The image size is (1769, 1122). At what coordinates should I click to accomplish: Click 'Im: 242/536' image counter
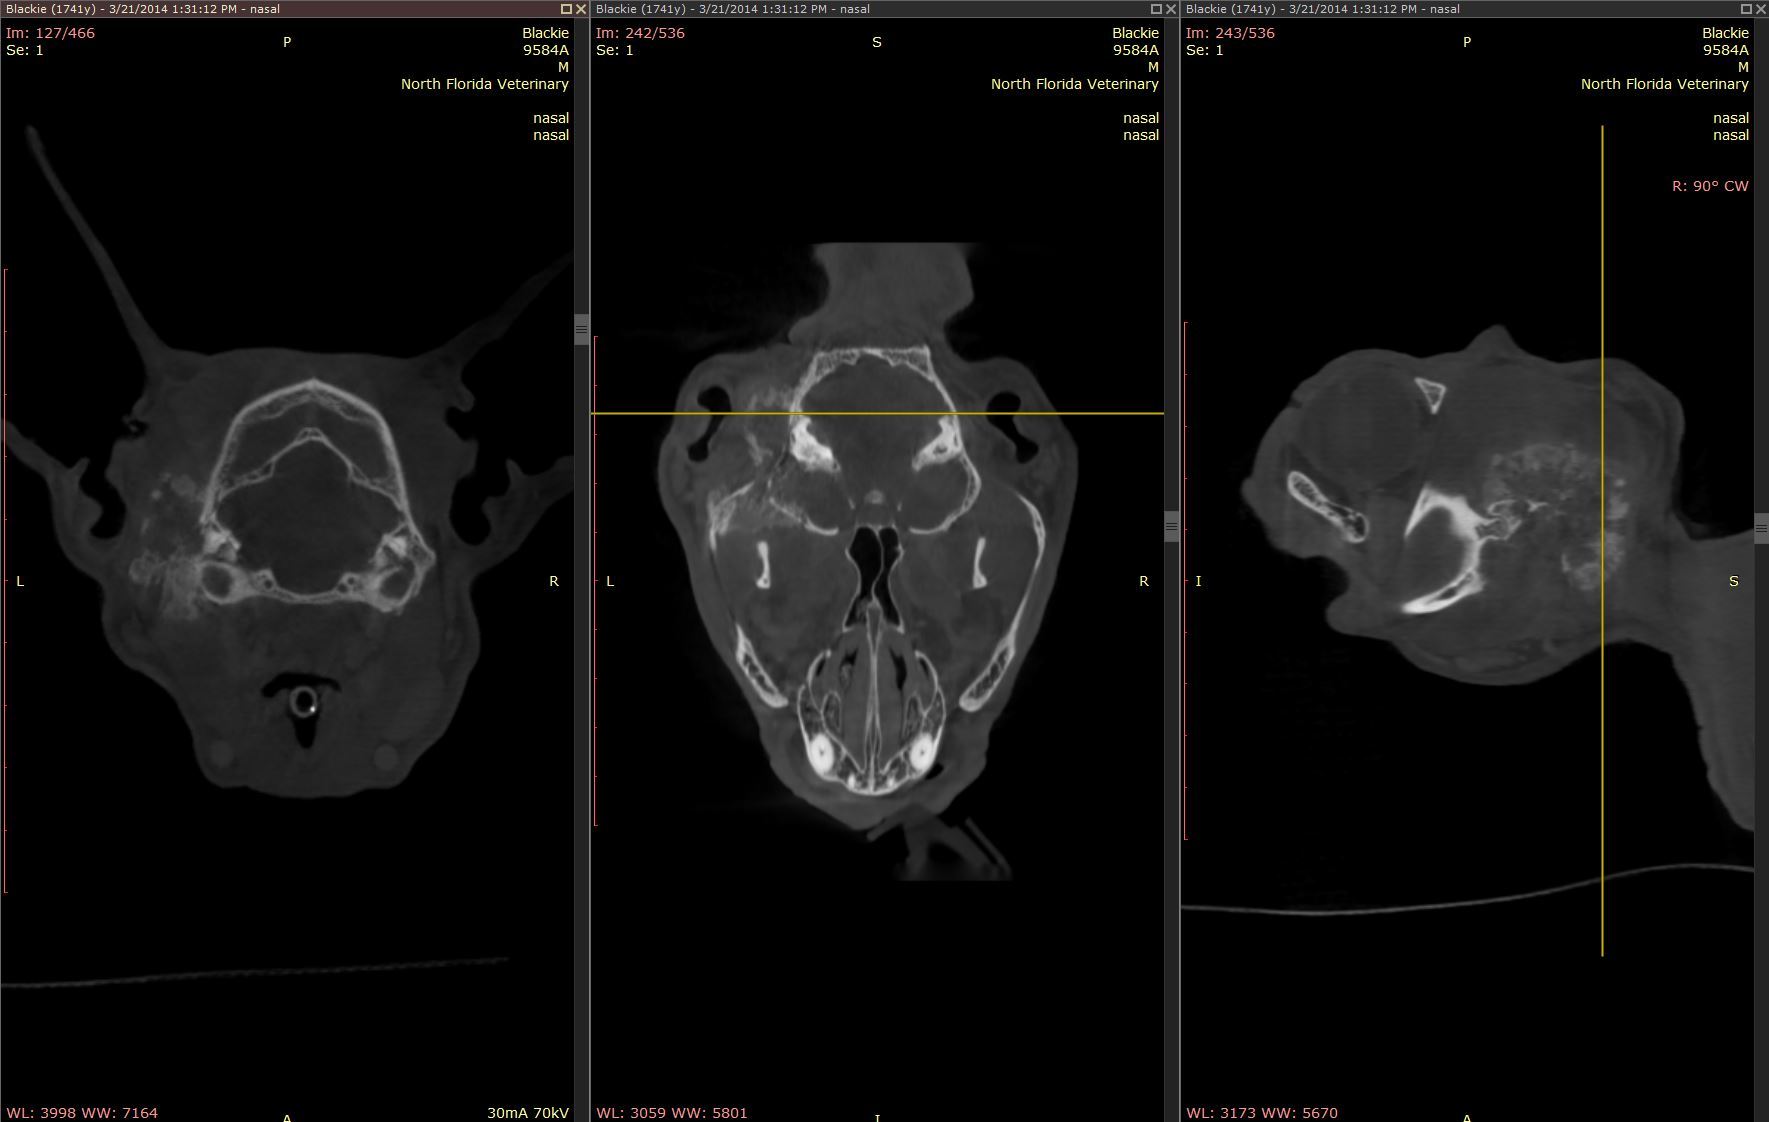640,33
